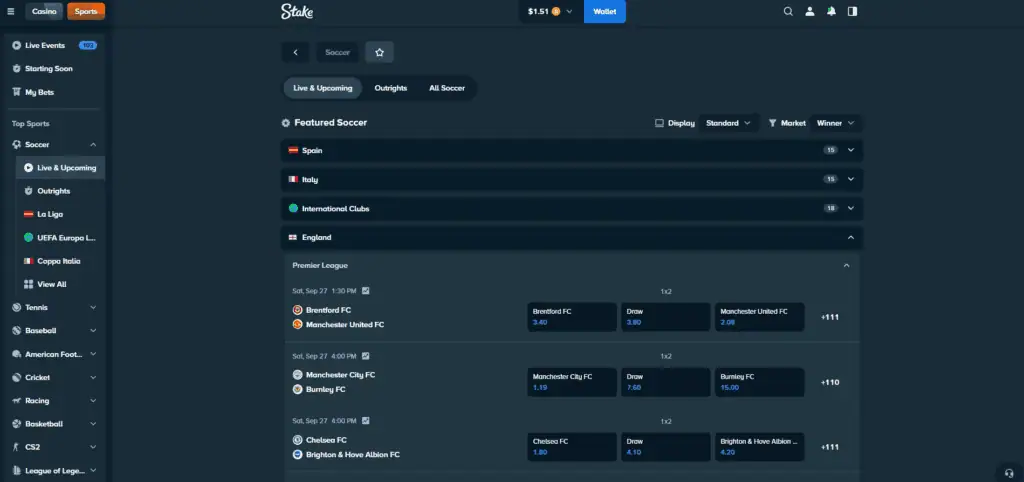Bet on Draw for Manchester City match
The width and height of the screenshot is (1024, 482).
(x=665, y=382)
